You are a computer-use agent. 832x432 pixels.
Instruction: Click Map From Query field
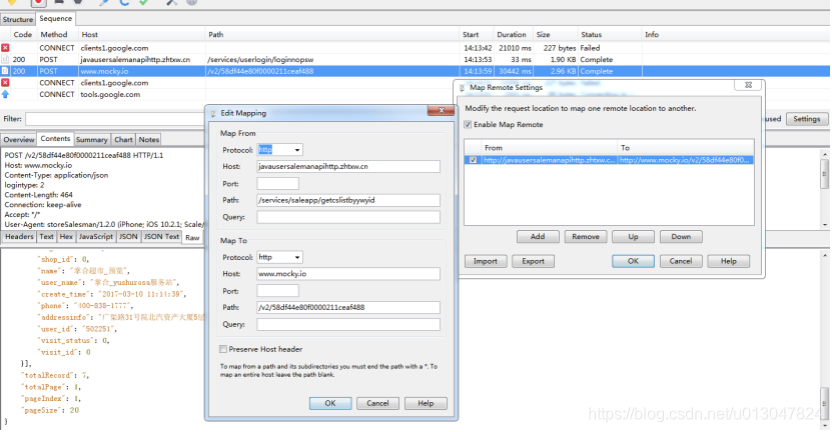point(348,217)
